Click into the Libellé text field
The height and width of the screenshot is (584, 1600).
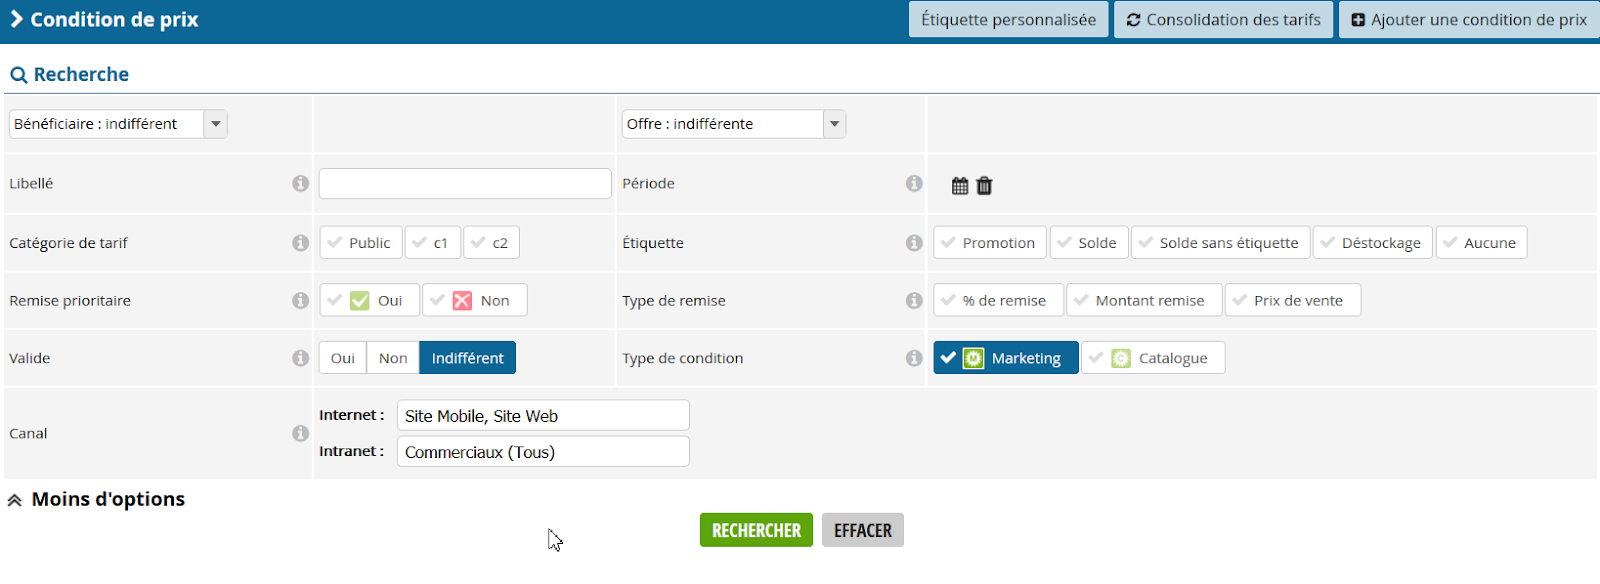[x=465, y=184]
